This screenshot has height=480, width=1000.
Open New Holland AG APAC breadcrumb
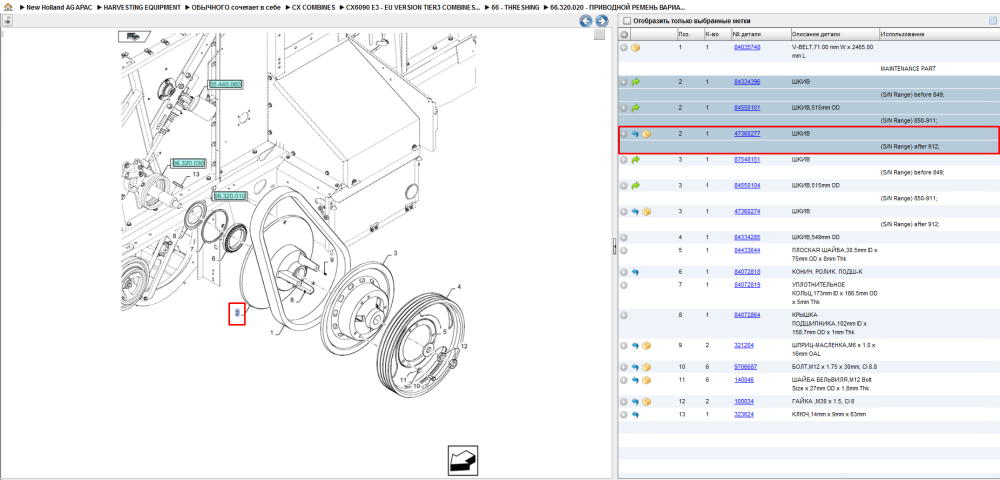coord(59,7)
